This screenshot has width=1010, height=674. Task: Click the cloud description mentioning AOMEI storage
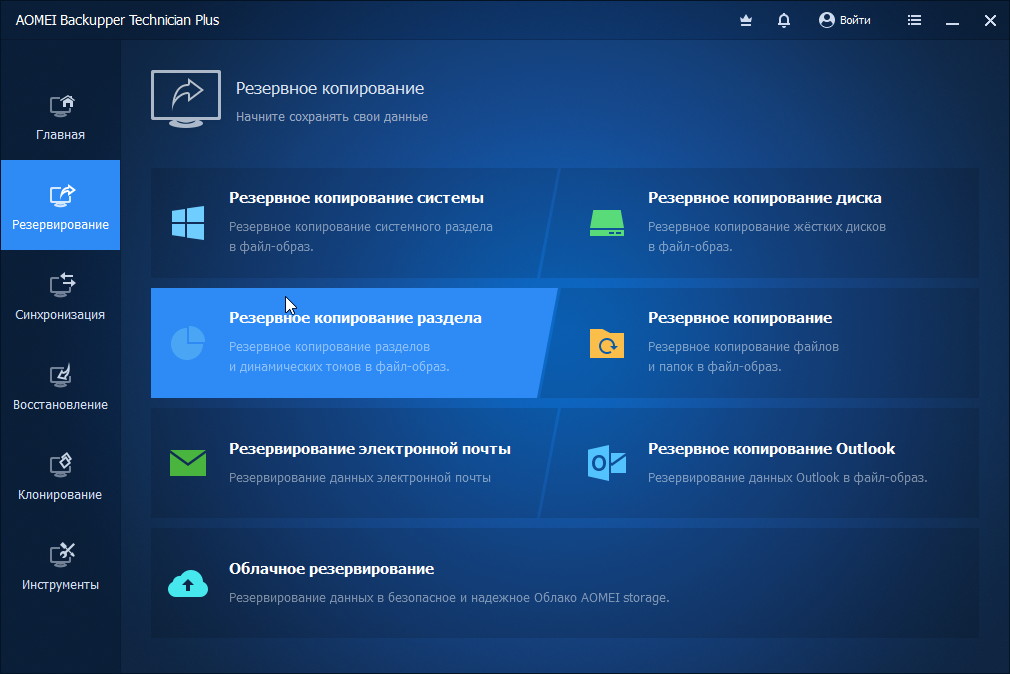tap(449, 598)
